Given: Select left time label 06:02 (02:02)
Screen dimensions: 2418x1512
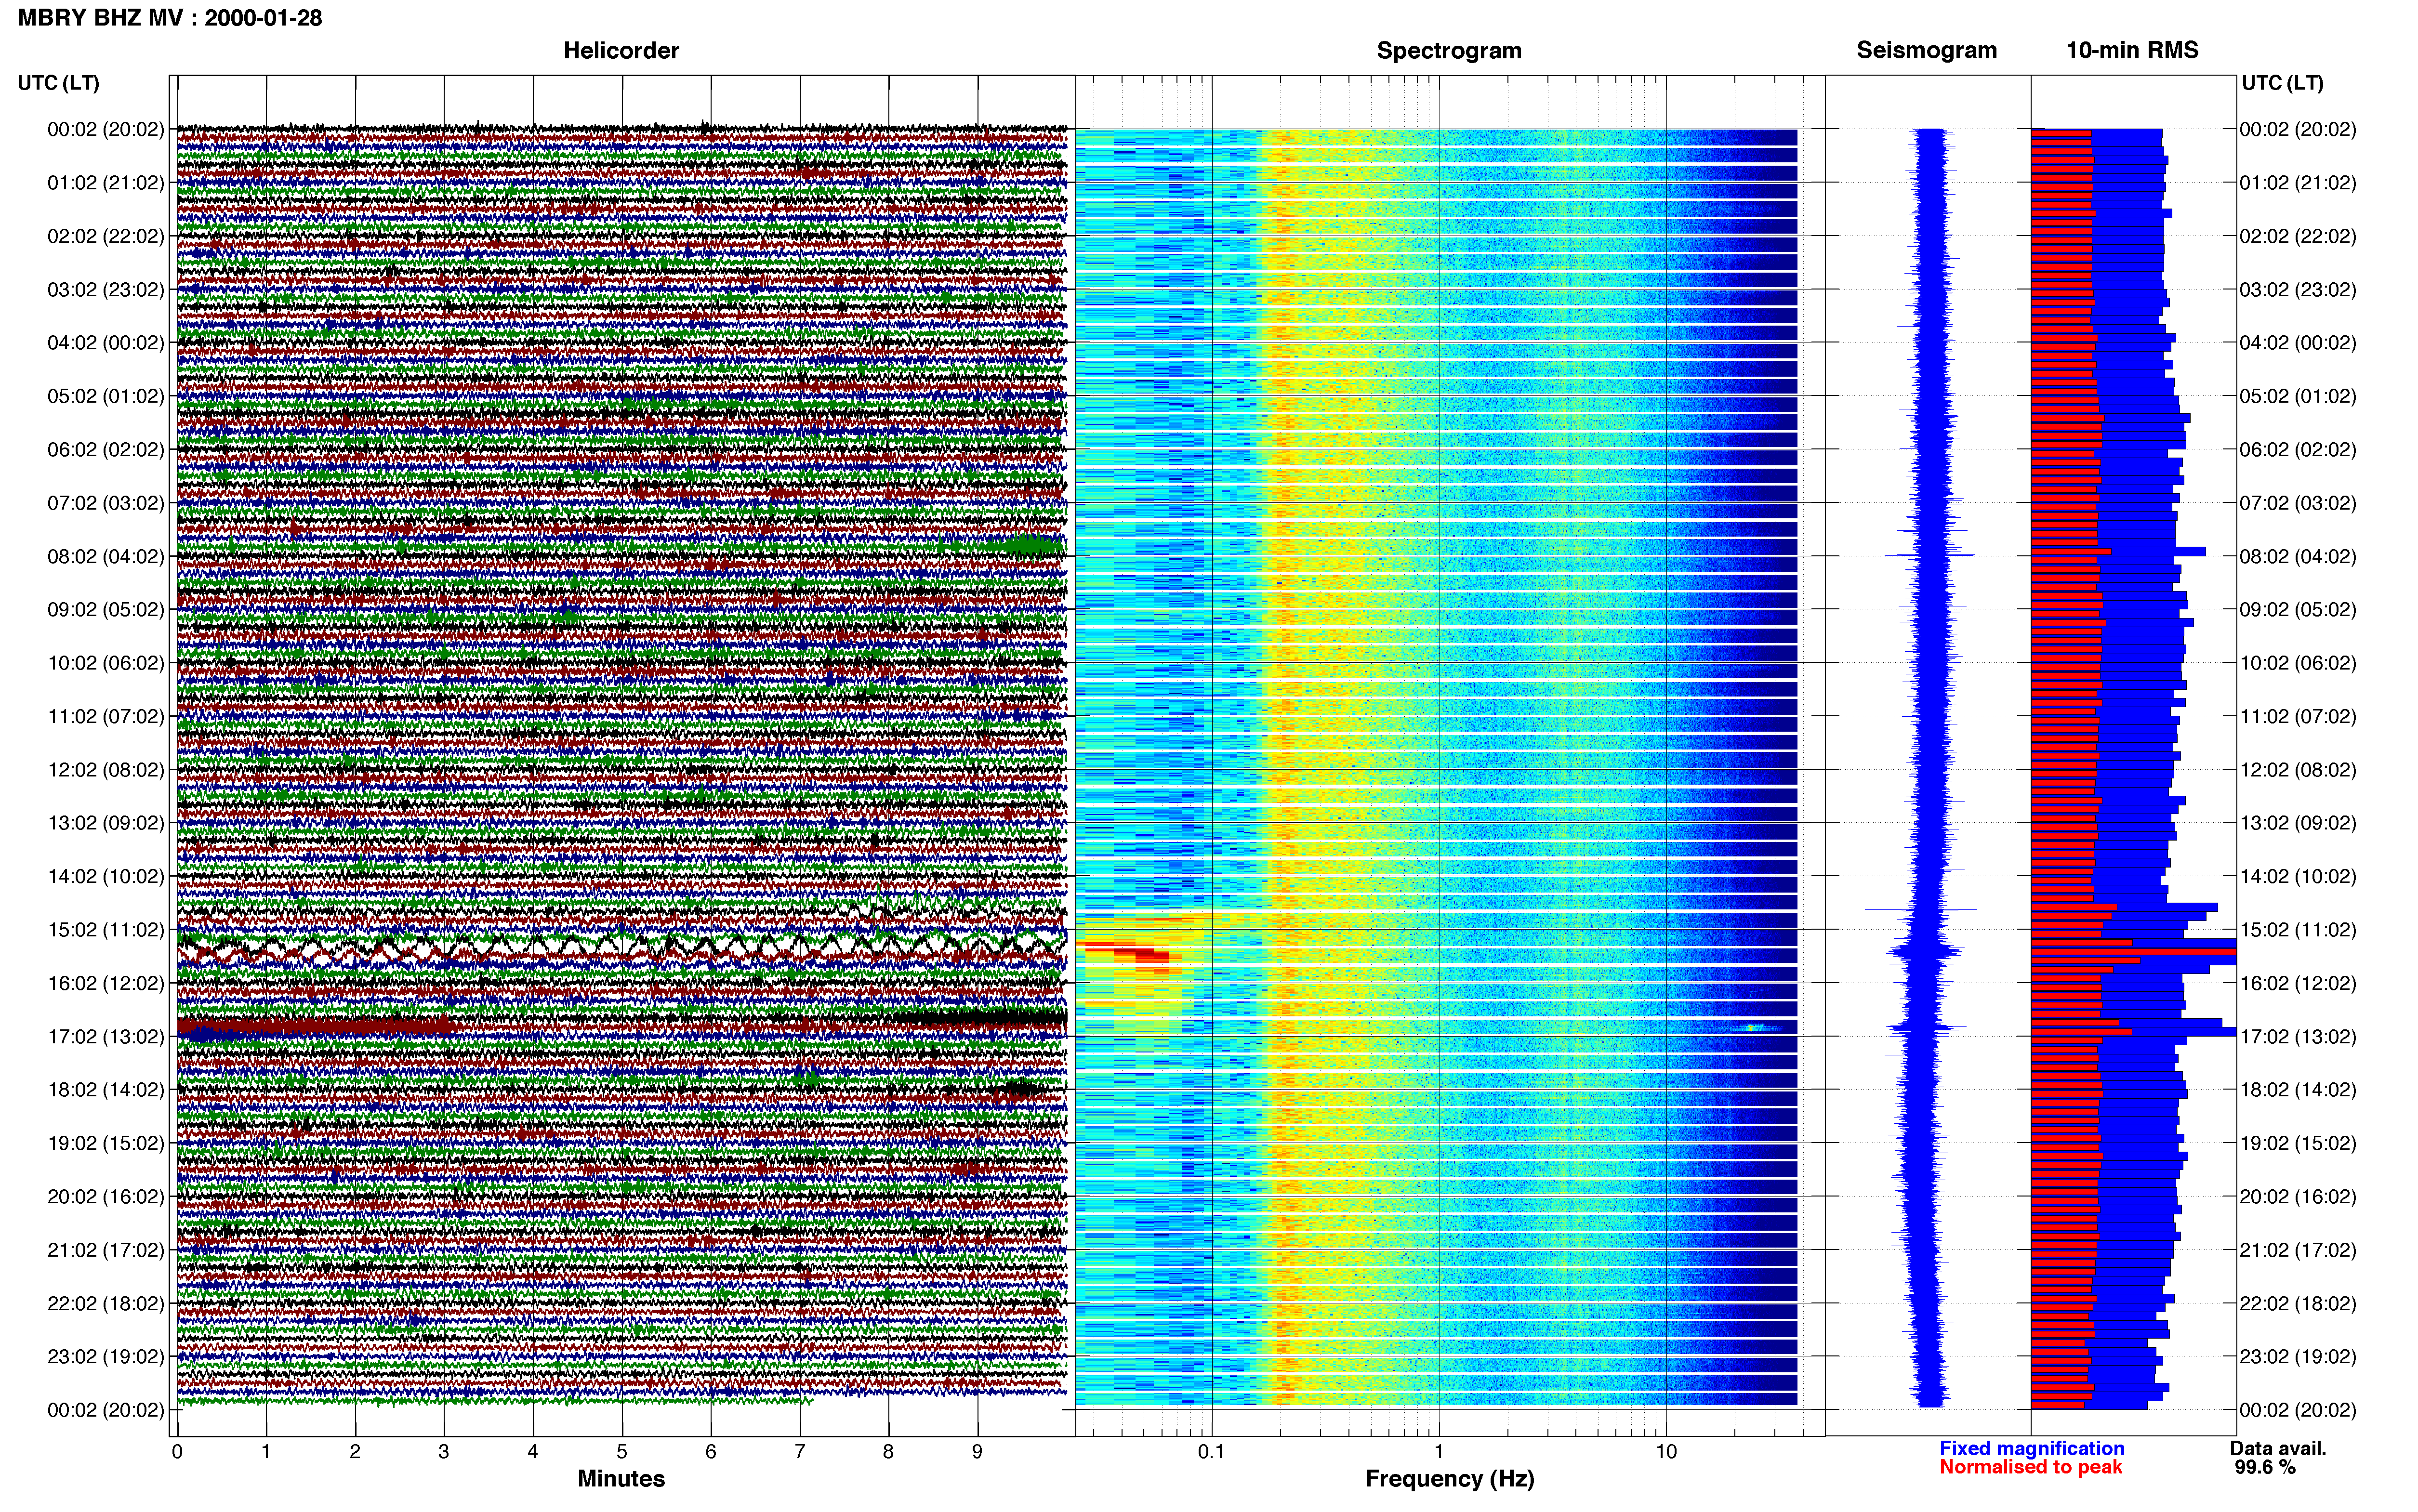Looking at the screenshot, I should pyautogui.click(x=106, y=450).
